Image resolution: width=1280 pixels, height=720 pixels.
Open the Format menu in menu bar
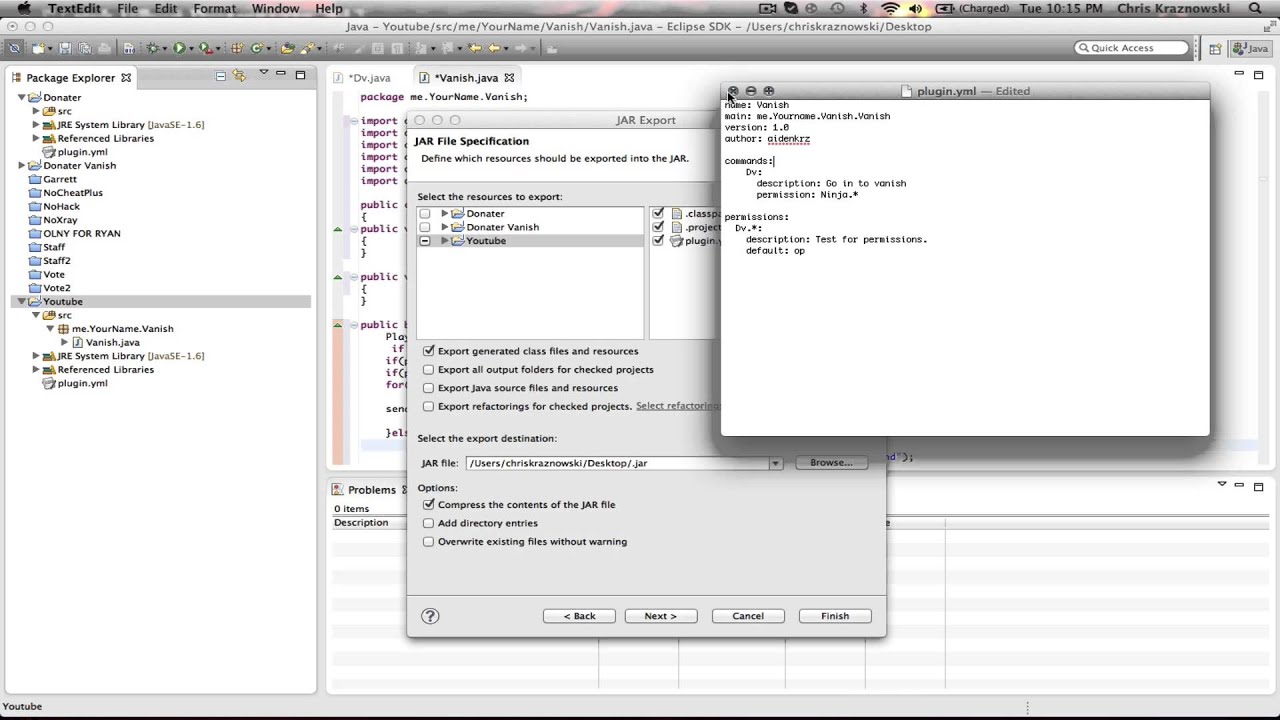point(215,9)
